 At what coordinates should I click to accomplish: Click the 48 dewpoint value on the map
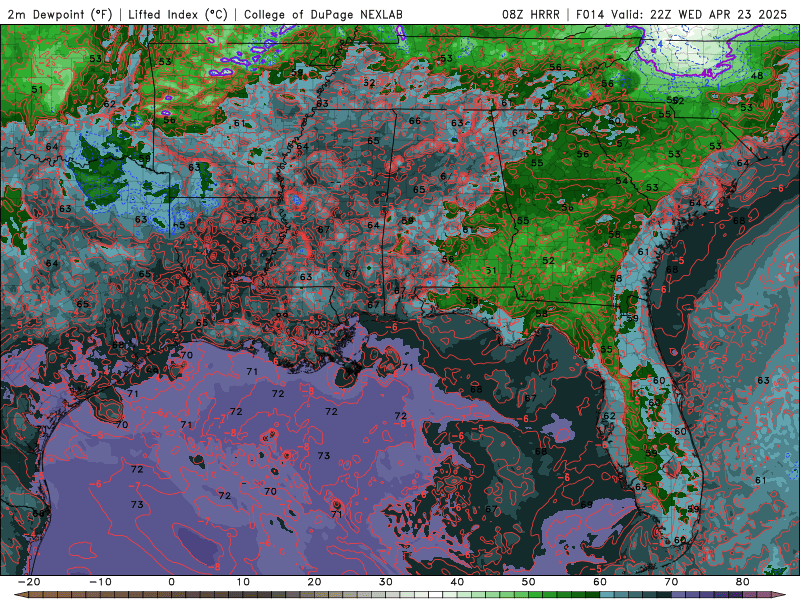[x=757, y=76]
